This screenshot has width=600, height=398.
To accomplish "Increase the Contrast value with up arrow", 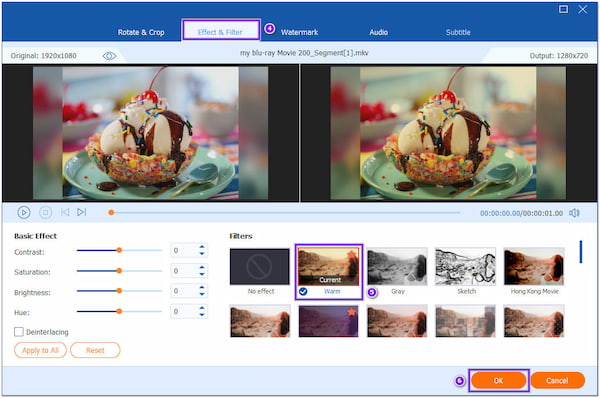I will [x=202, y=247].
